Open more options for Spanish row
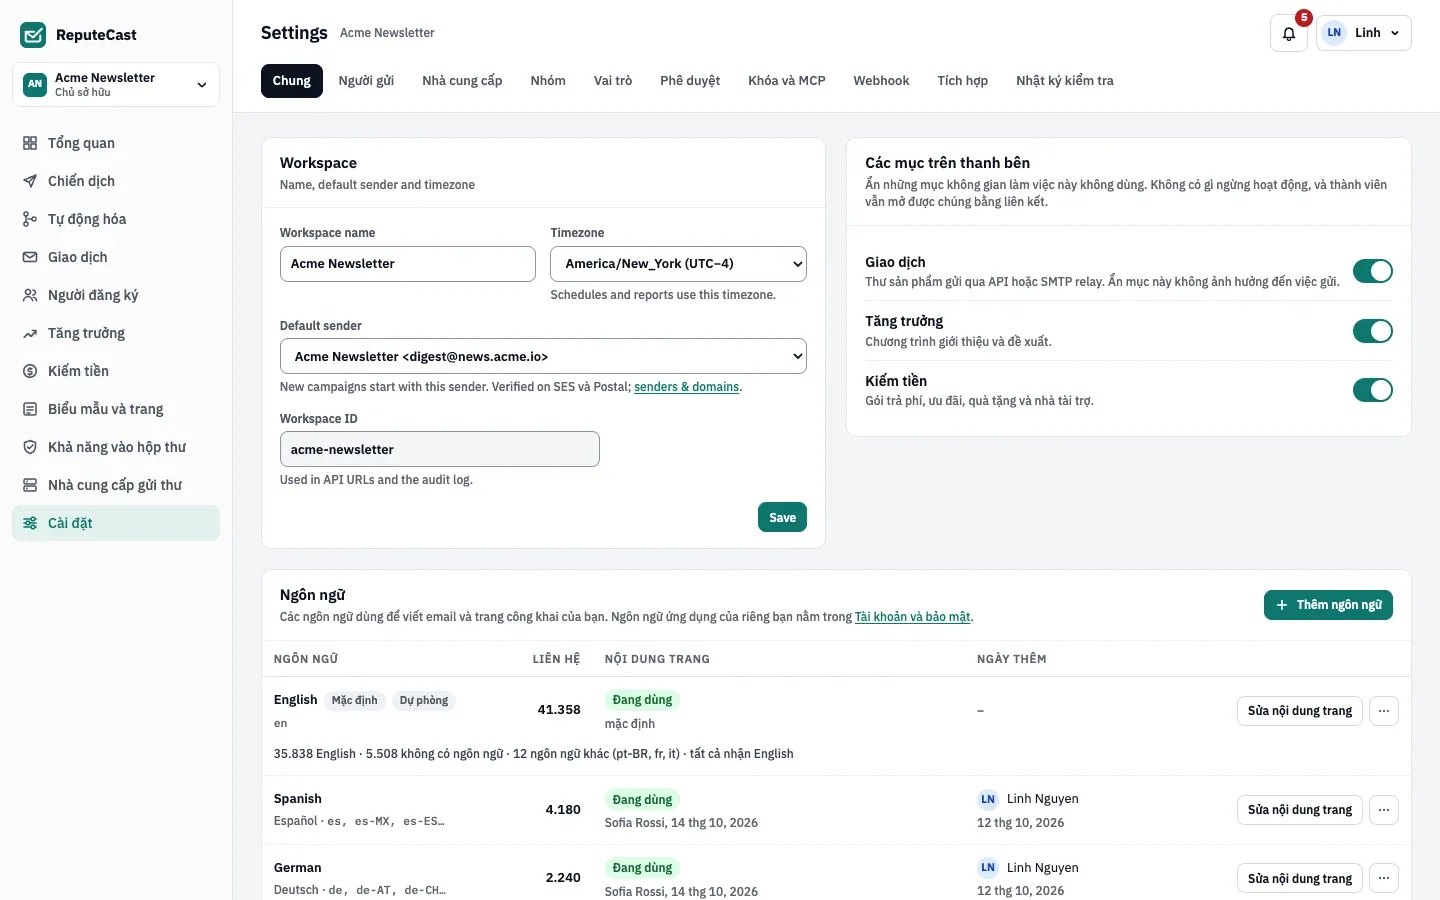The image size is (1440, 900). point(1384,810)
